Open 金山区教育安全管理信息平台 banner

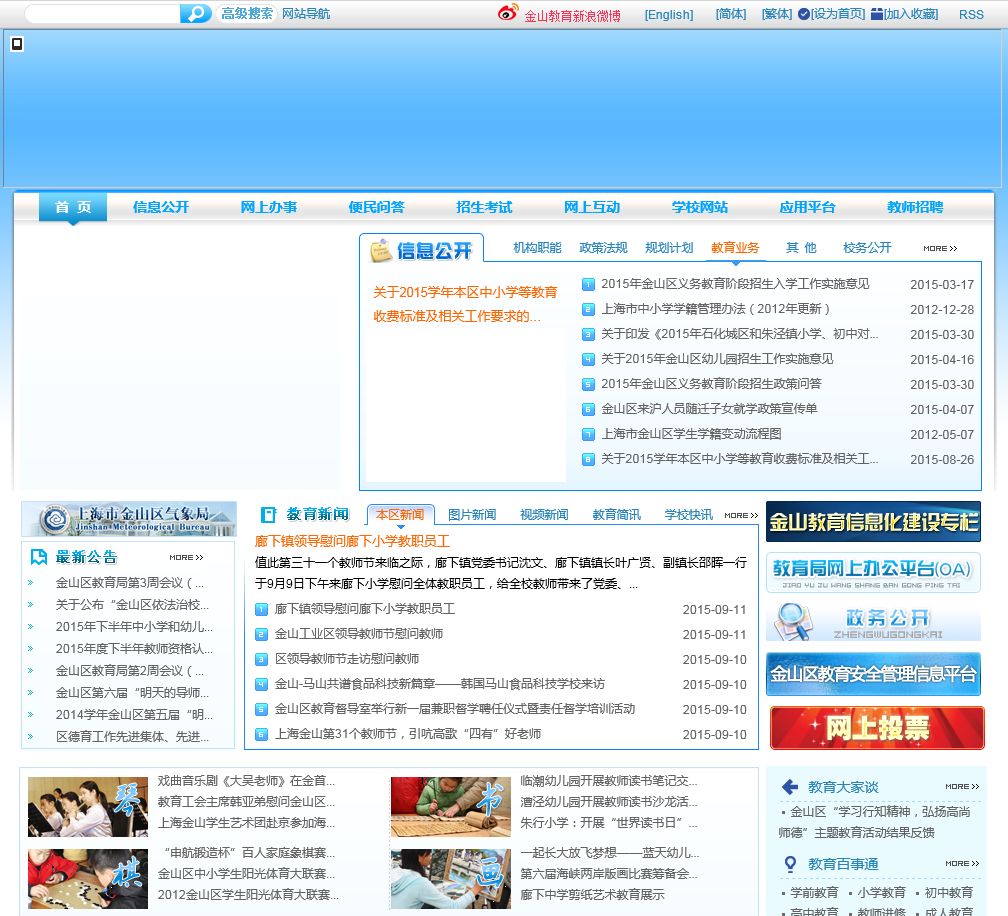873,674
